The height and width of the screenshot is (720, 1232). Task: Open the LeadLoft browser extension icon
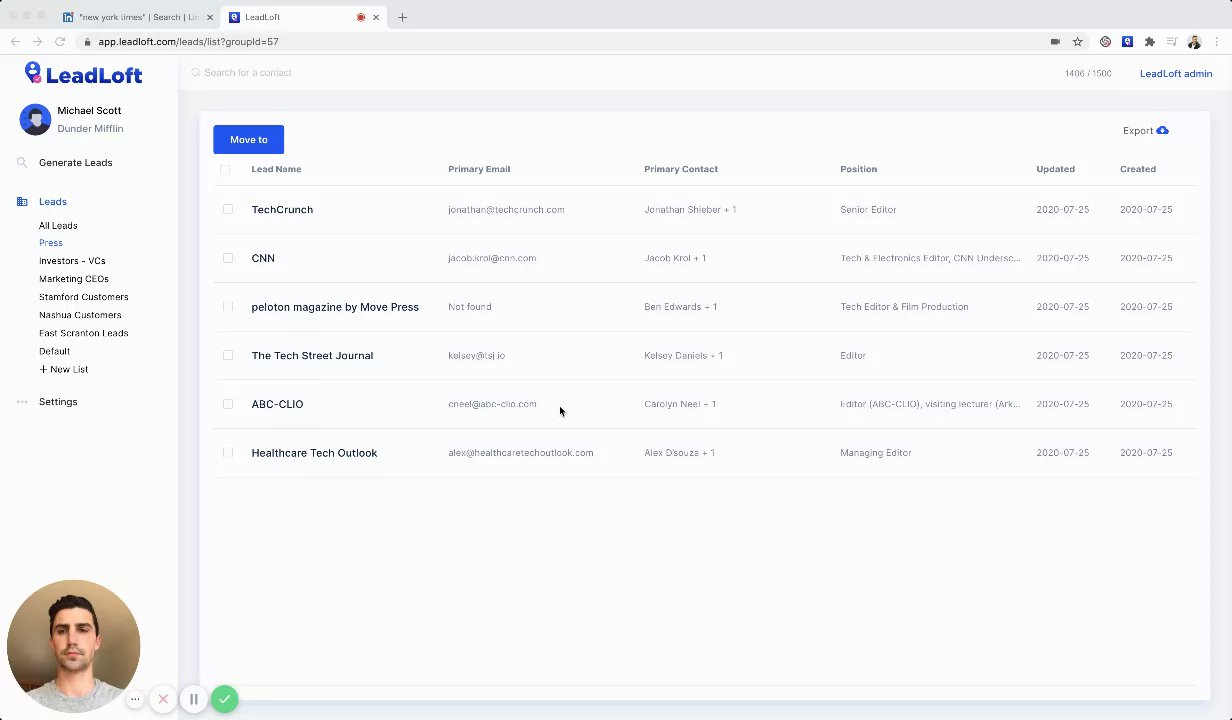click(1127, 42)
